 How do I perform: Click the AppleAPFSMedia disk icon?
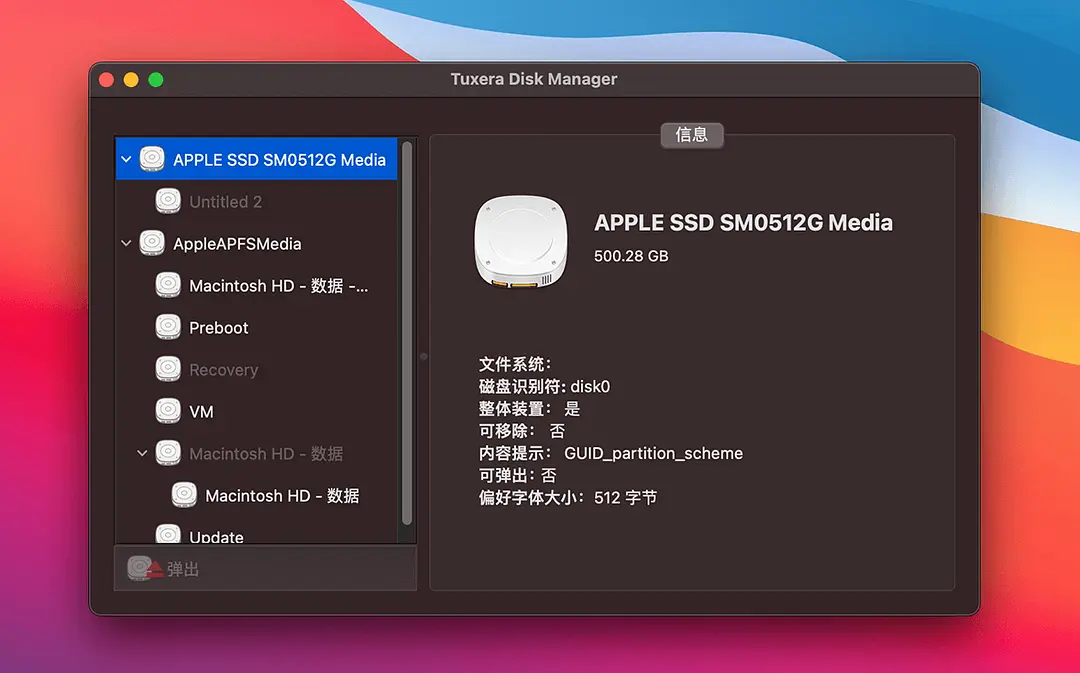[152, 243]
